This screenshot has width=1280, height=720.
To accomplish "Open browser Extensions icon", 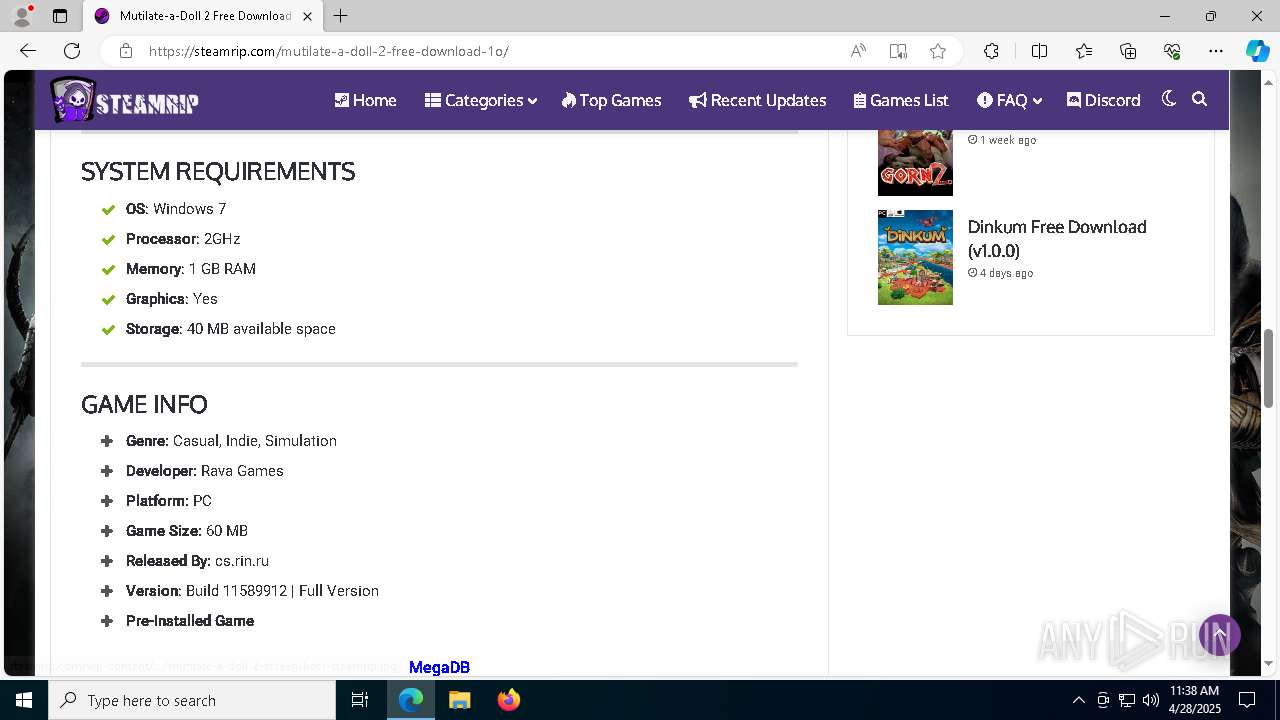I will [991, 51].
